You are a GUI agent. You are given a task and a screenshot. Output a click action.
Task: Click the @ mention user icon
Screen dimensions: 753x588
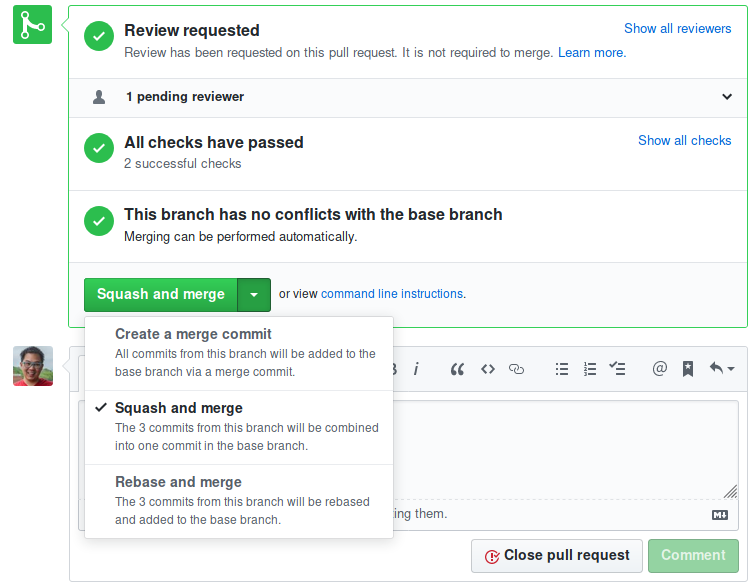[659, 369]
